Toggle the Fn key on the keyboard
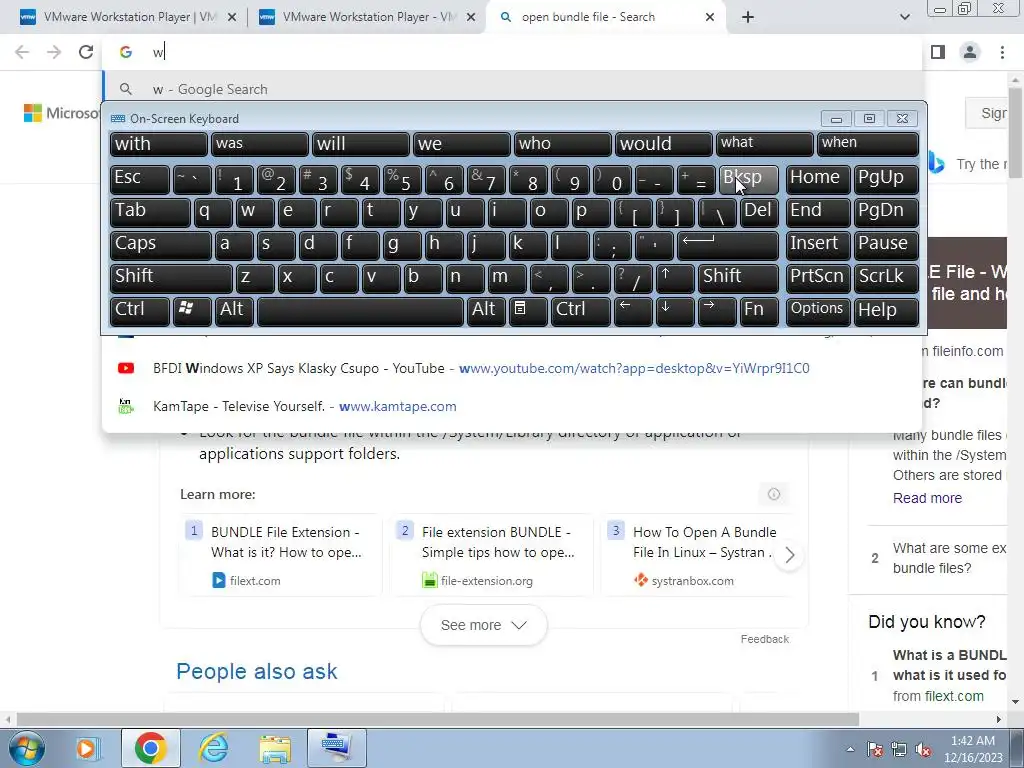The width and height of the screenshot is (1024, 768). coord(759,311)
